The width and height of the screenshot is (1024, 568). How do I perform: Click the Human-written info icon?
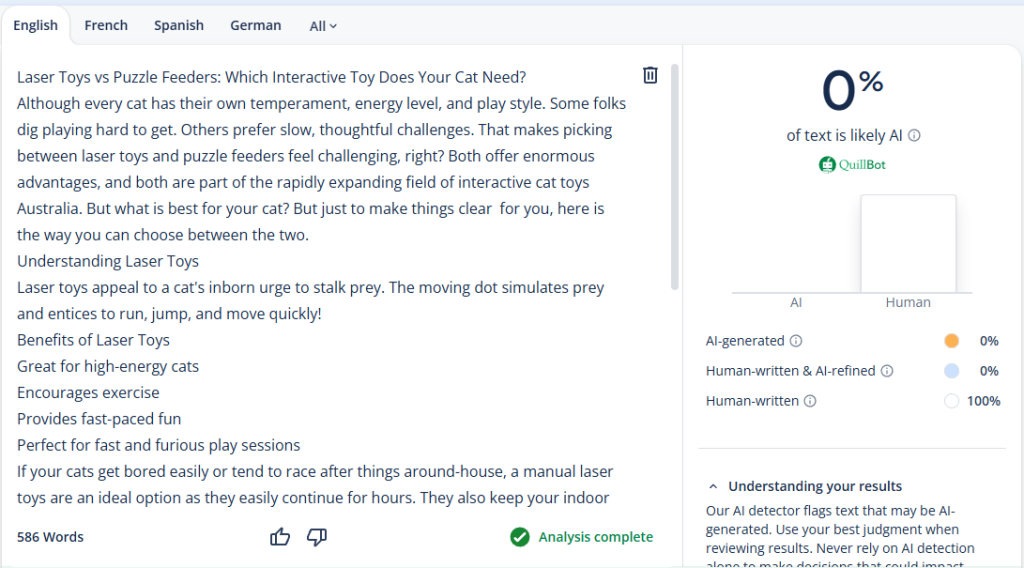[810, 401]
